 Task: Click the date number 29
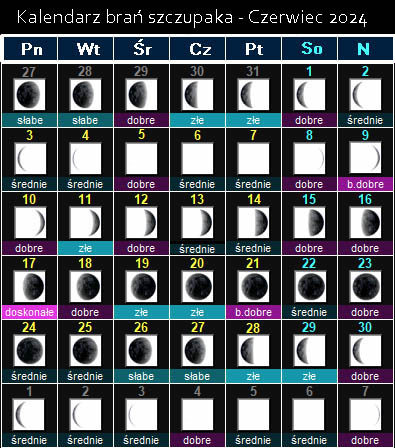click(309, 327)
